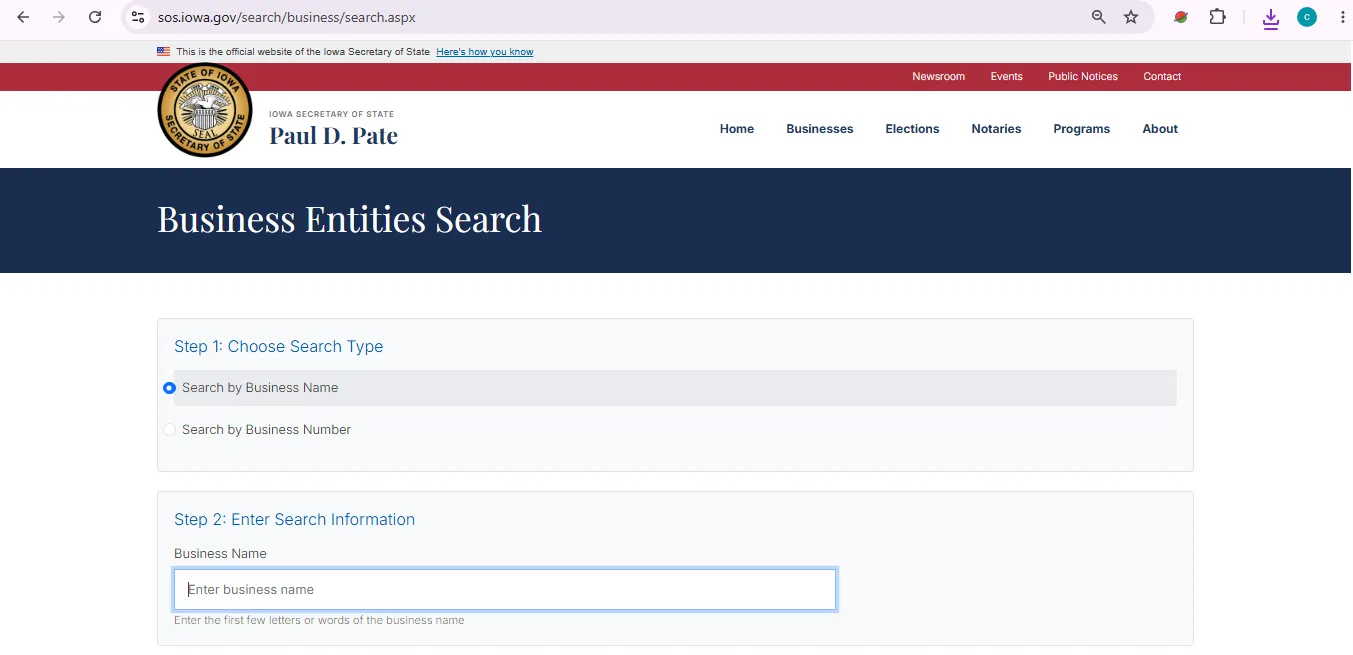Click the 'Business Entities Search' page title

pyautogui.click(x=349, y=219)
